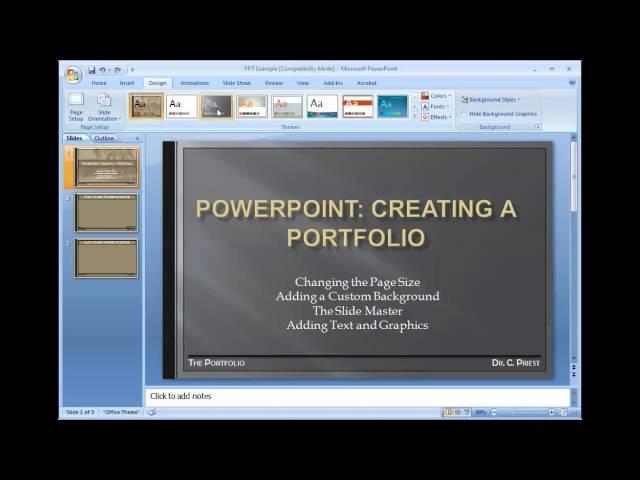The image size is (640, 480).
Task: Toggle Hide Background Graphics checkbox
Action: (x=500, y=114)
